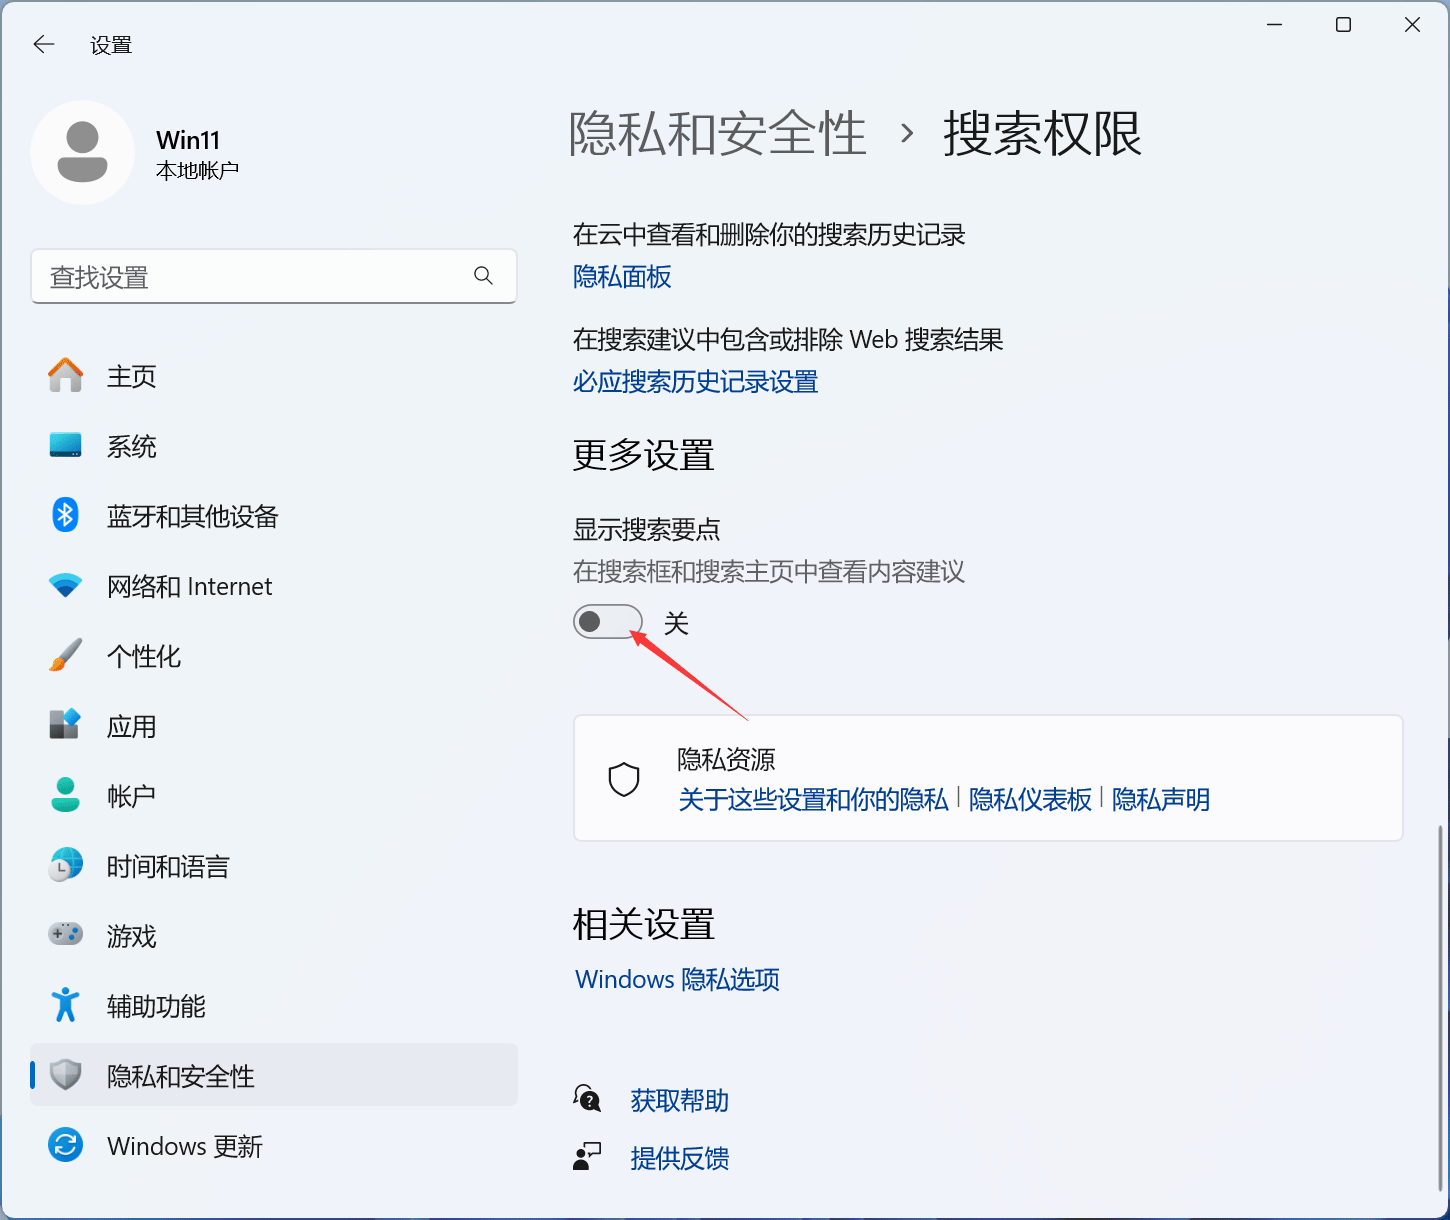Click the 个性化 paintbrush icon

tap(66, 656)
